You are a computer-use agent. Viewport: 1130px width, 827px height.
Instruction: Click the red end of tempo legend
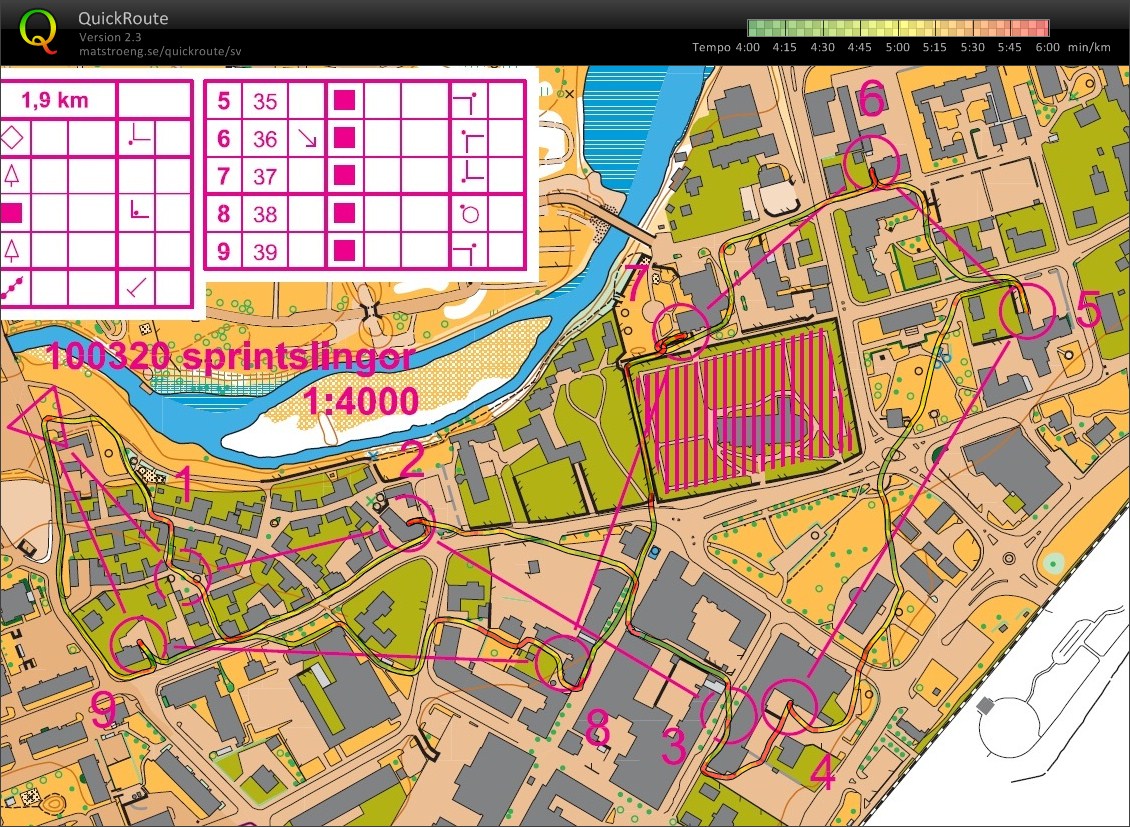point(1039,28)
